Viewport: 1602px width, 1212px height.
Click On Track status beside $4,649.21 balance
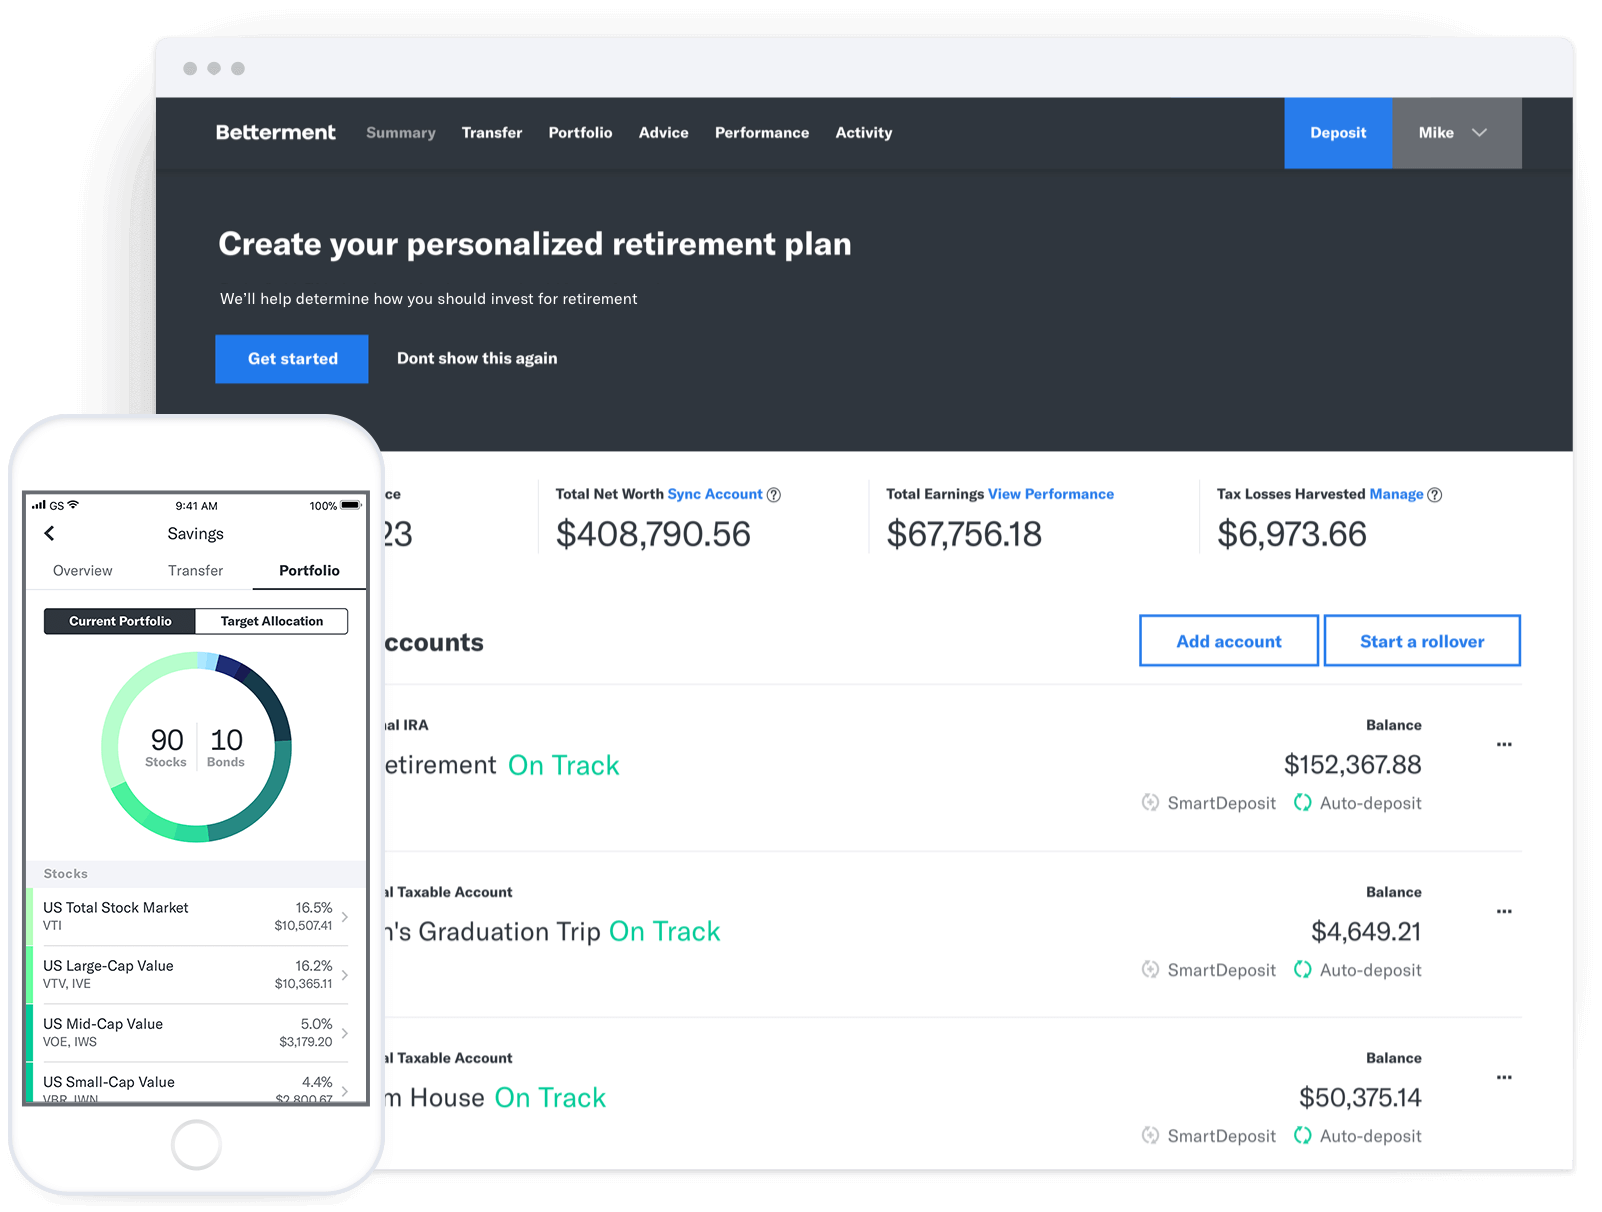pos(665,931)
